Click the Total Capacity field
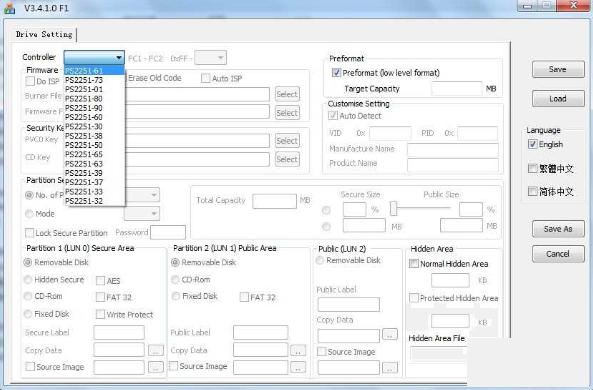This screenshot has width=593, height=390. [x=274, y=201]
